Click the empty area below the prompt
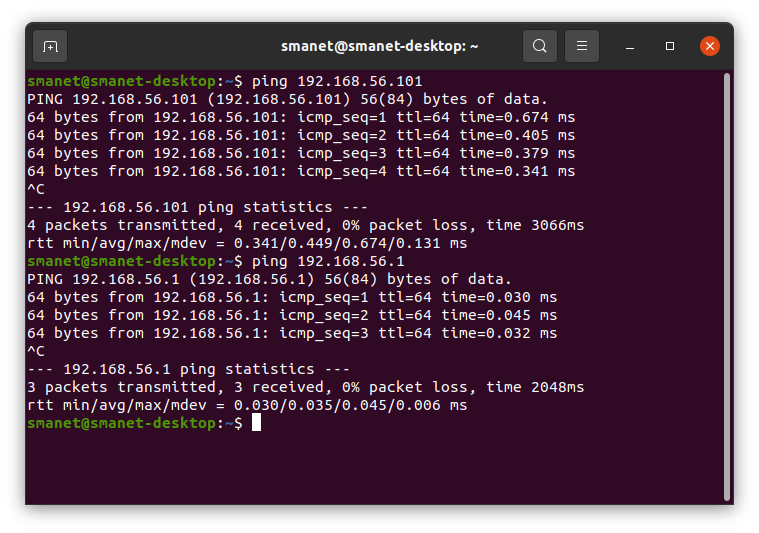The width and height of the screenshot is (759, 533). (373, 467)
